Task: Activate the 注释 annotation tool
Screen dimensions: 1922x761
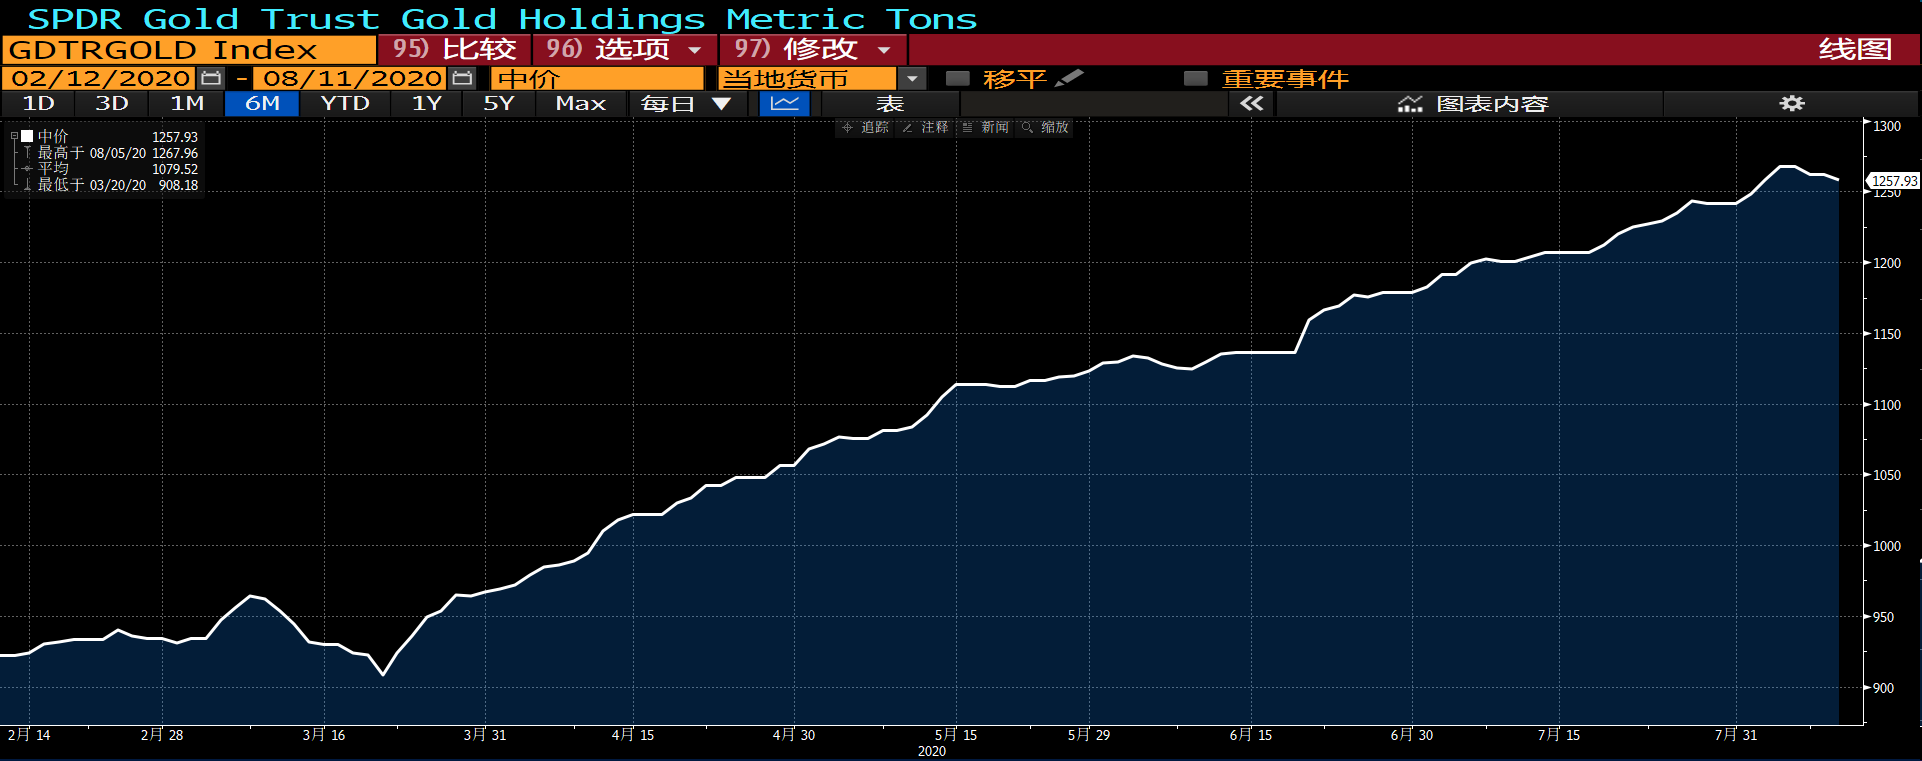Action: click(925, 127)
